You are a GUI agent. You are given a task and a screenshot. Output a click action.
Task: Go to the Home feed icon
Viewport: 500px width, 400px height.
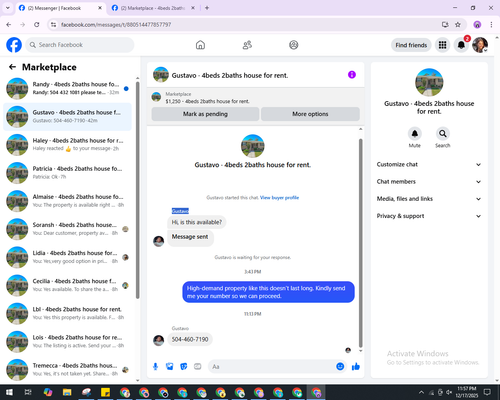(200, 45)
